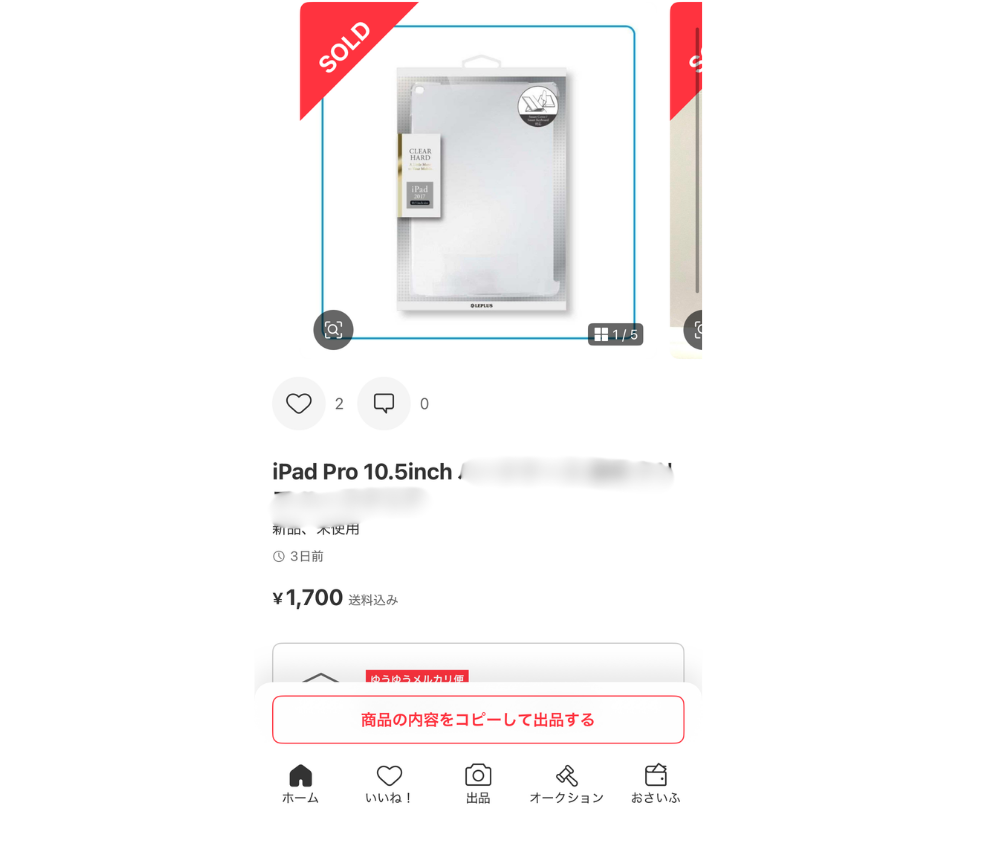Click the image search icon on first photo
1000x850 pixels.
click(x=333, y=330)
